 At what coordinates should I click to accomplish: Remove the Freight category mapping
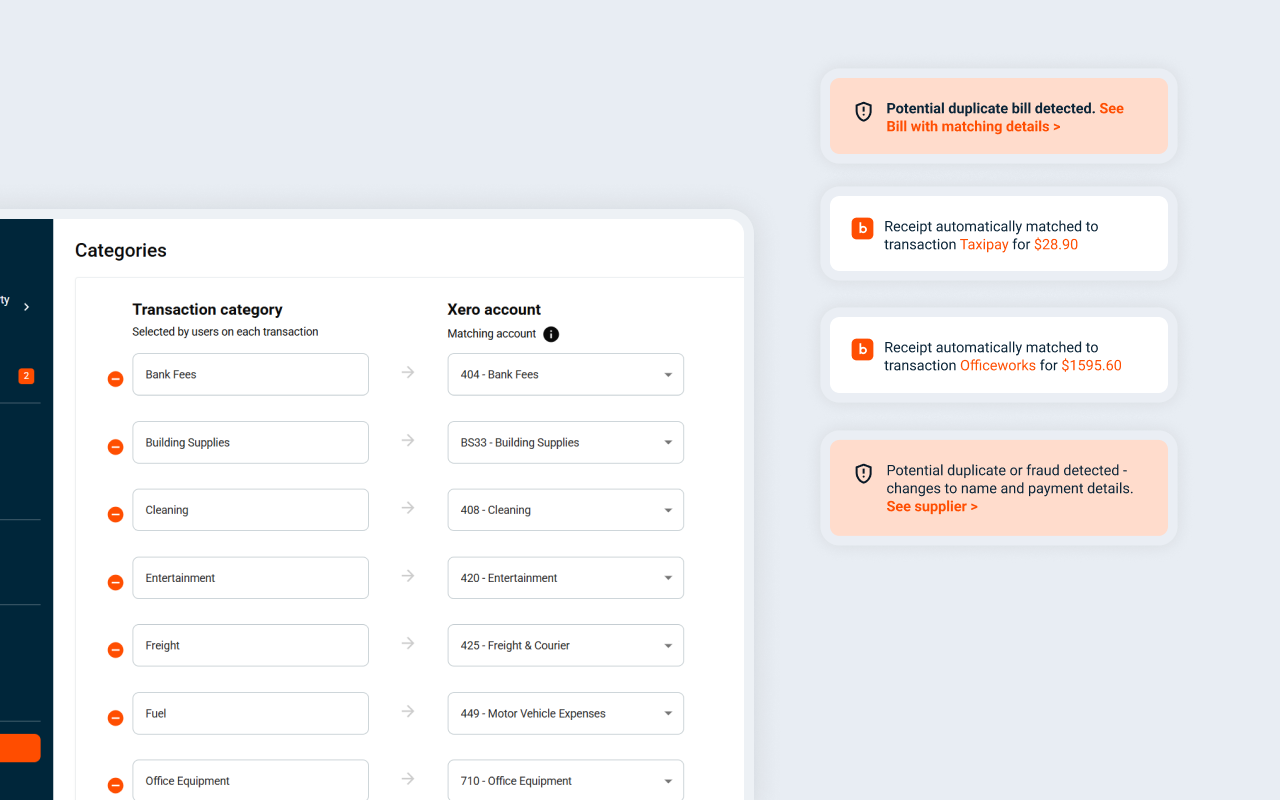(115, 649)
